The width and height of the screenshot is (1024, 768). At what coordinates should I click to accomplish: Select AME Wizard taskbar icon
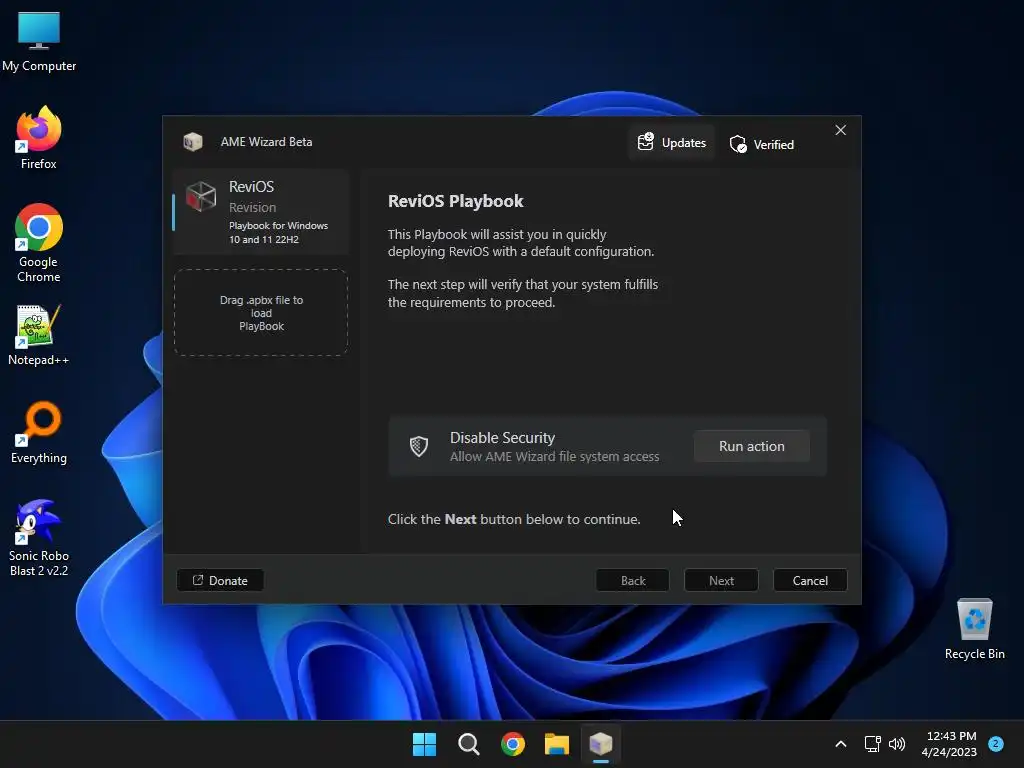[x=601, y=744]
